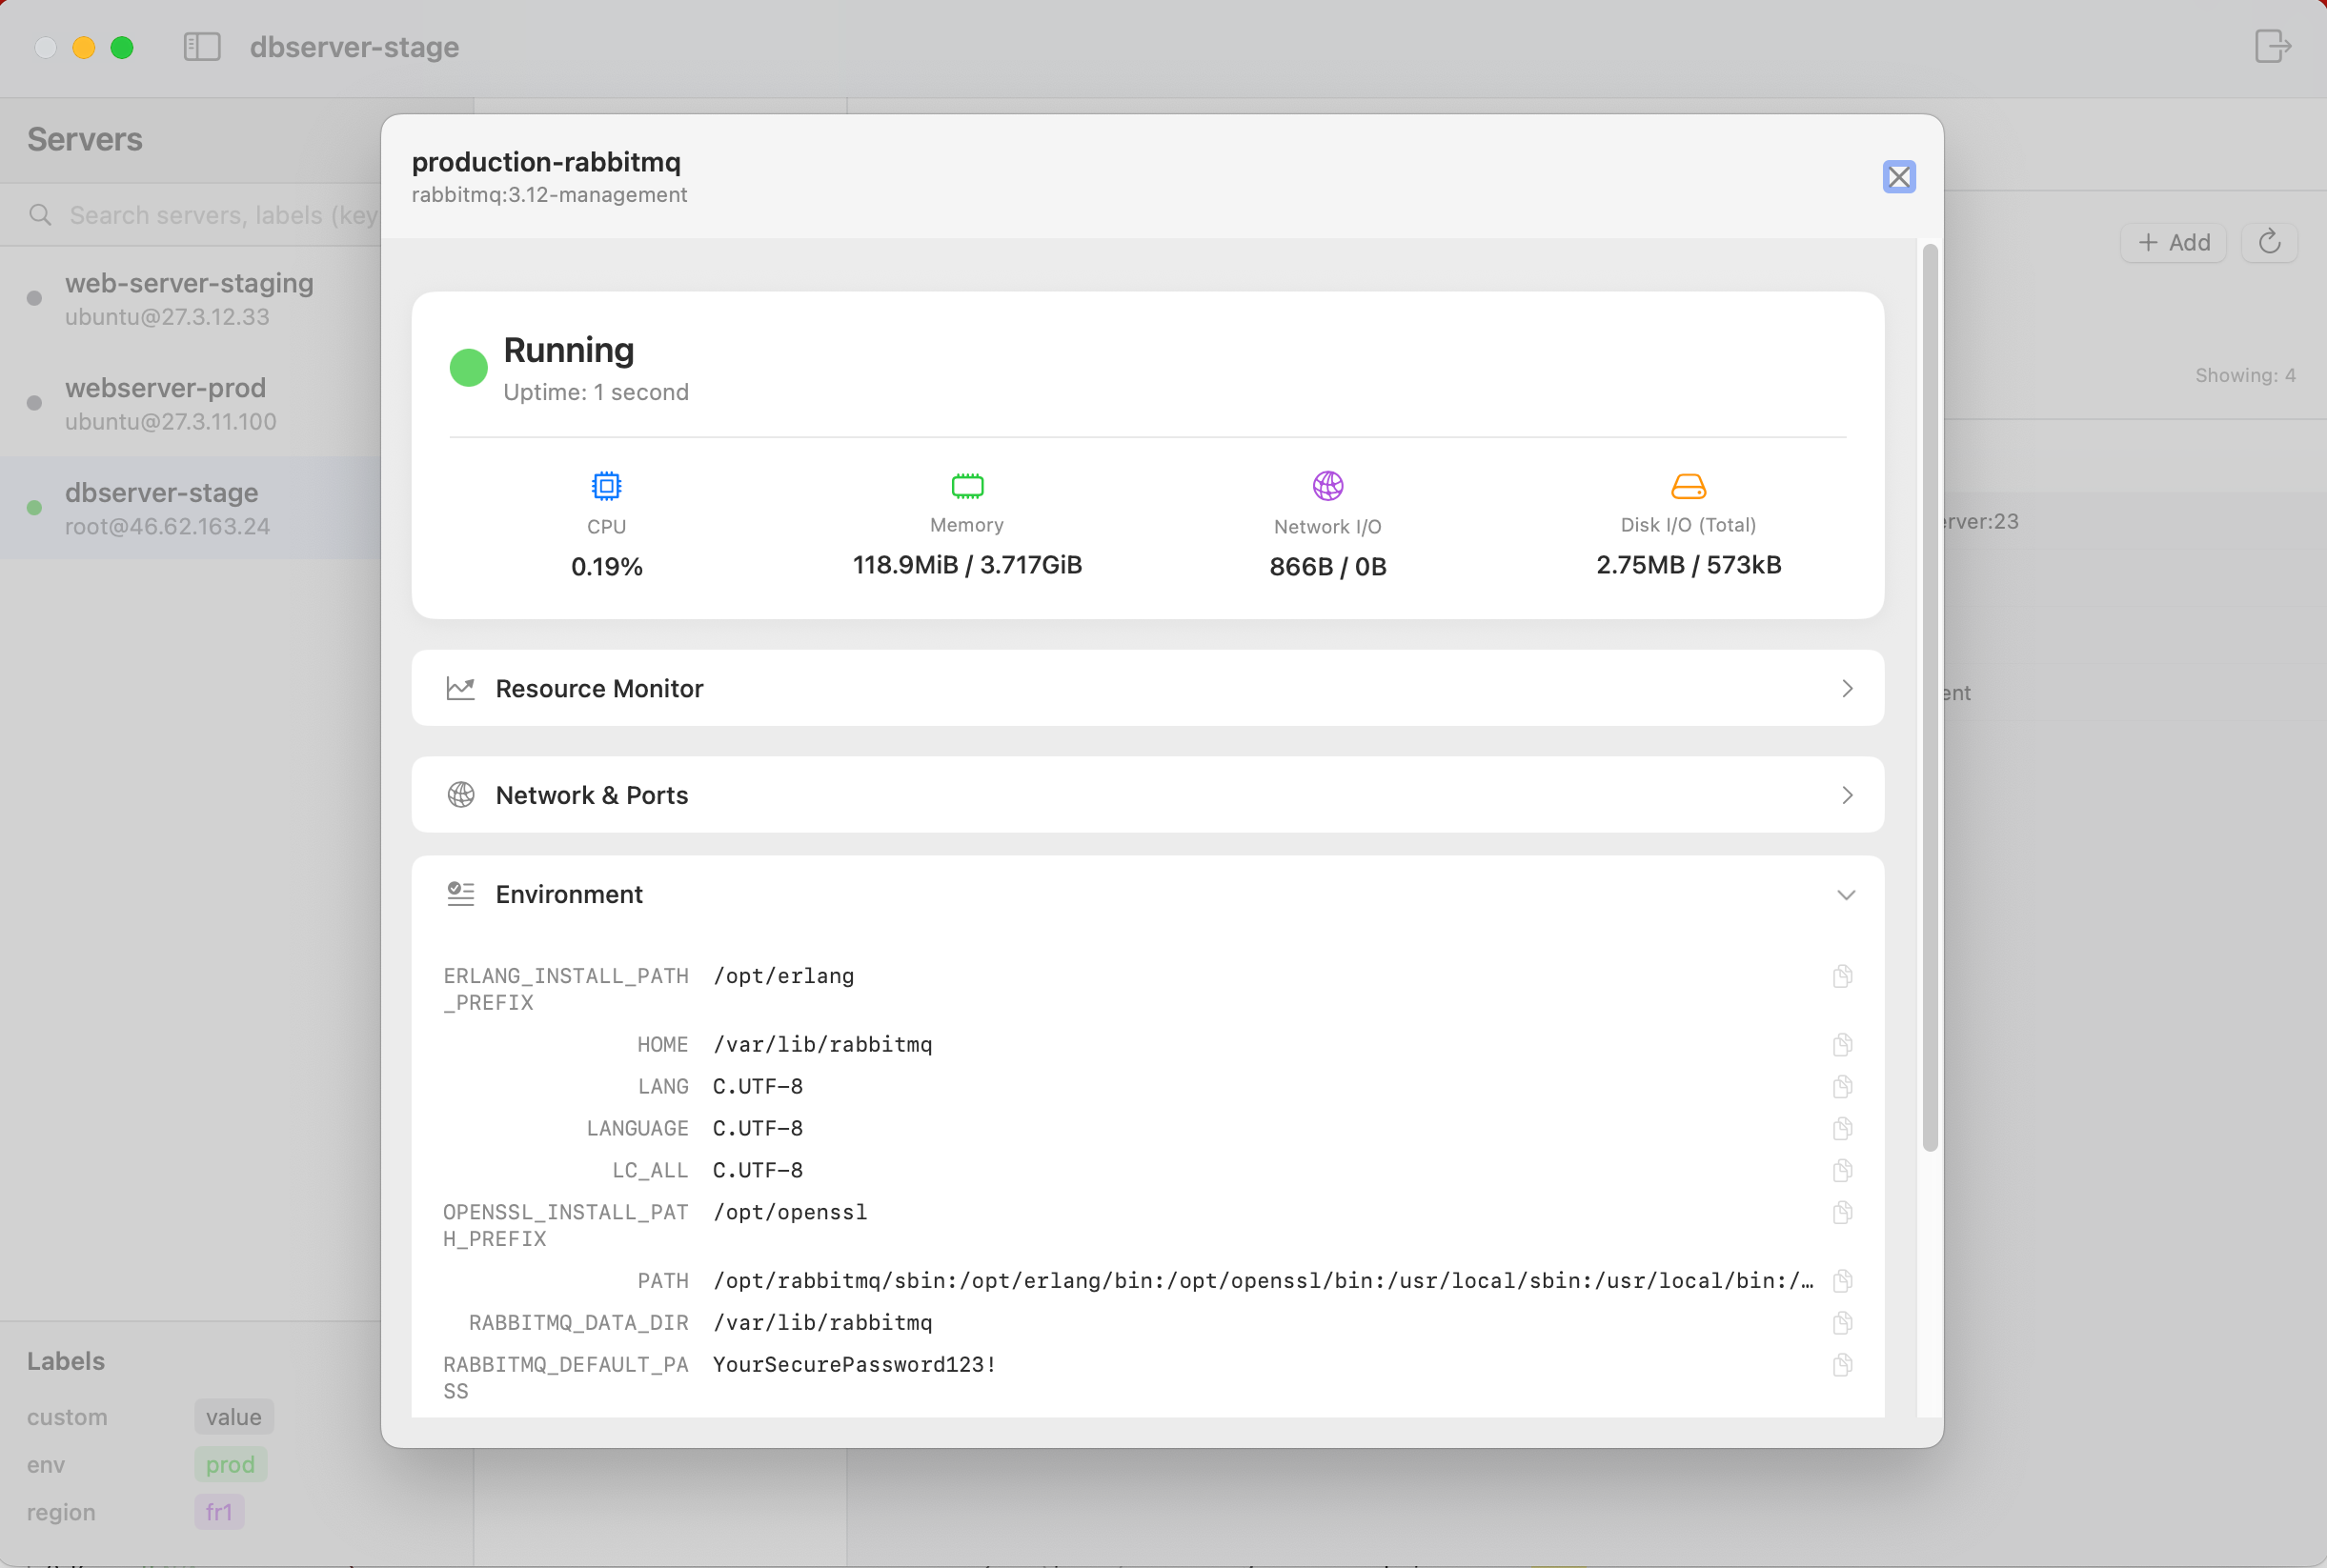Click the Network & Ports chevron arrow

(x=1847, y=795)
